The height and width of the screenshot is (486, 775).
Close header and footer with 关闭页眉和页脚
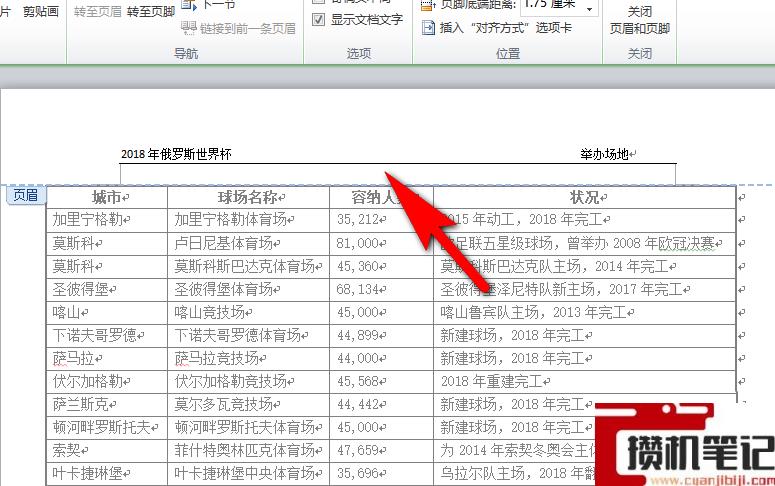639,20
